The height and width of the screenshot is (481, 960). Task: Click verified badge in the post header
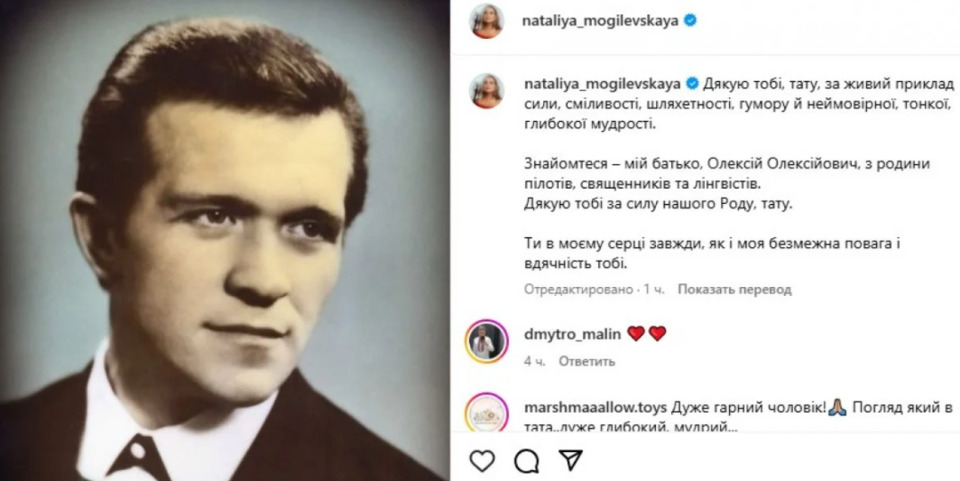click(690, 20)
